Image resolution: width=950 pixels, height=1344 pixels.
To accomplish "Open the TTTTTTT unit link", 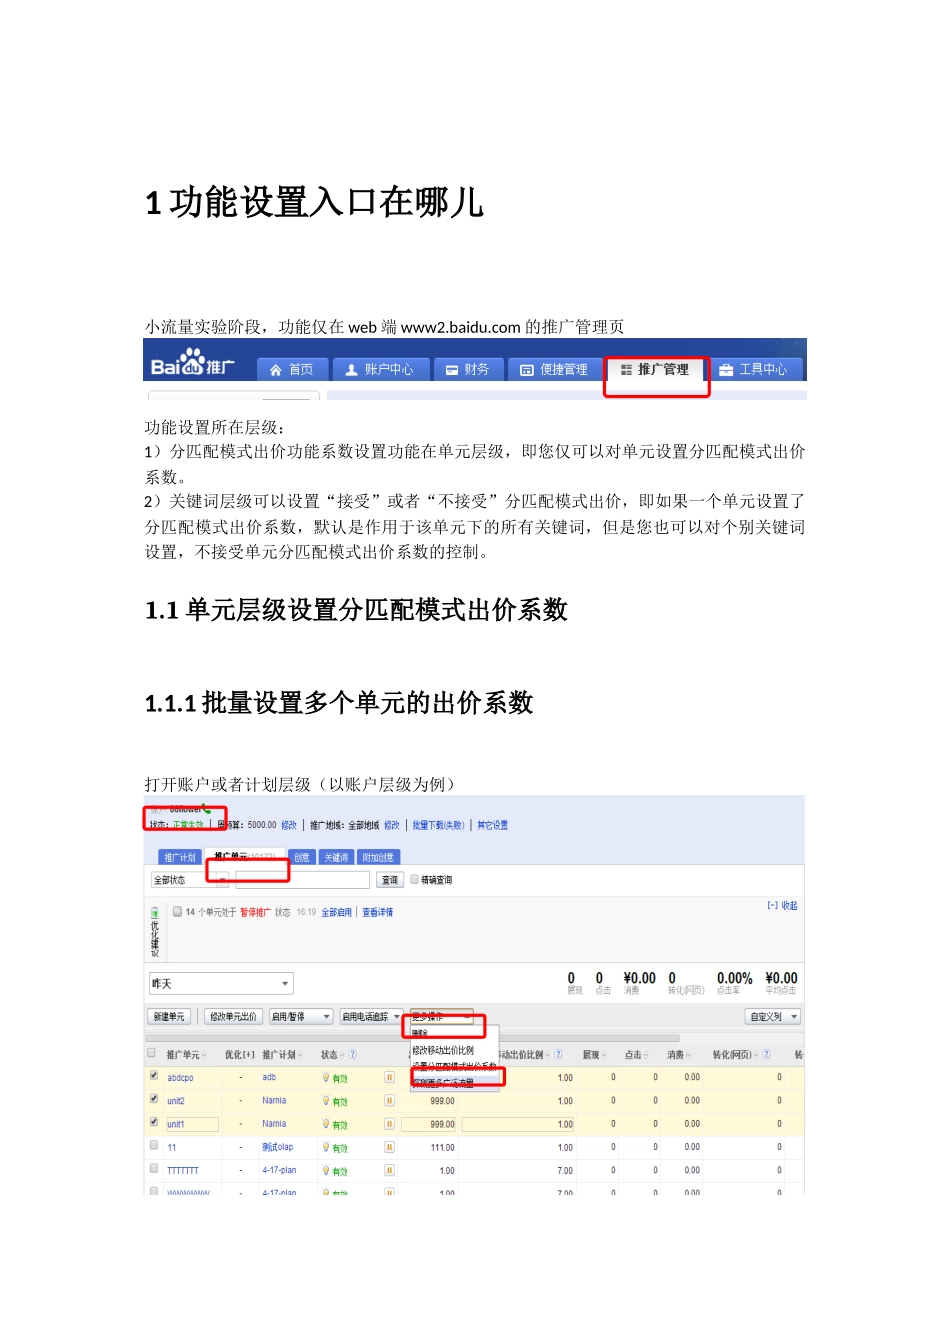I will click(x=183, y=1170).
